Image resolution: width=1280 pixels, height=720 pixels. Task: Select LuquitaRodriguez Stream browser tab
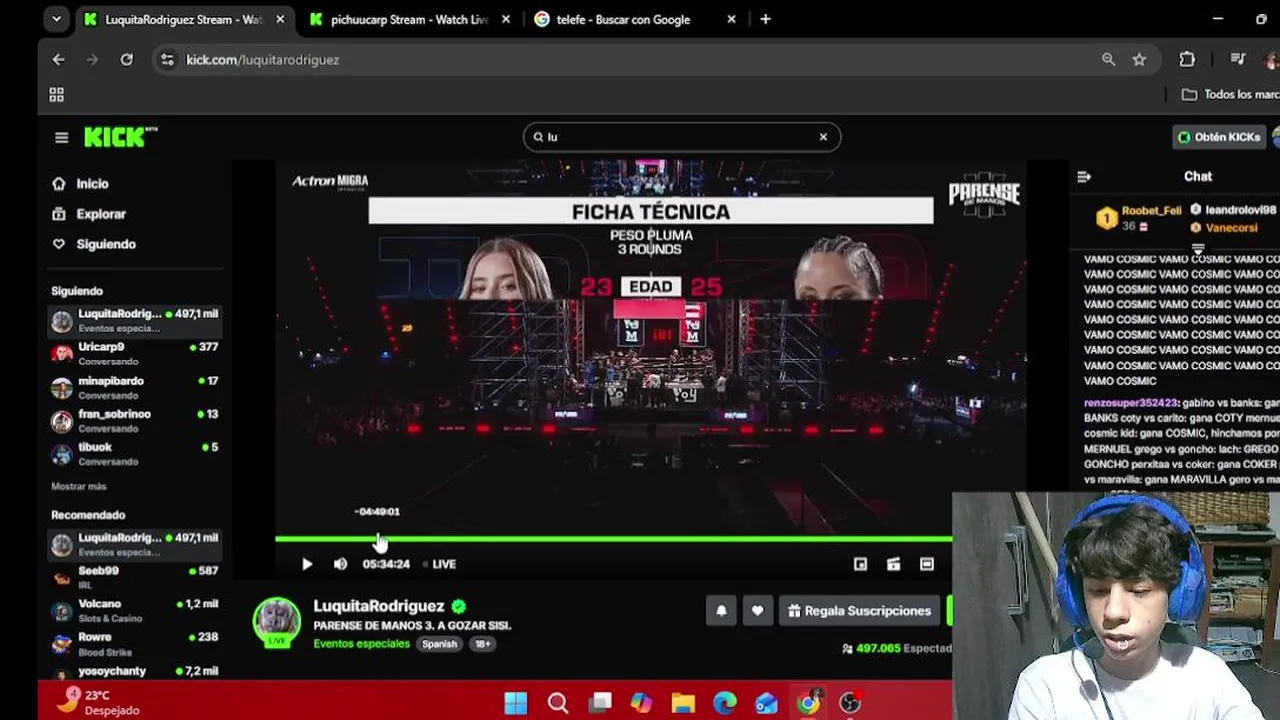[183, 19]
